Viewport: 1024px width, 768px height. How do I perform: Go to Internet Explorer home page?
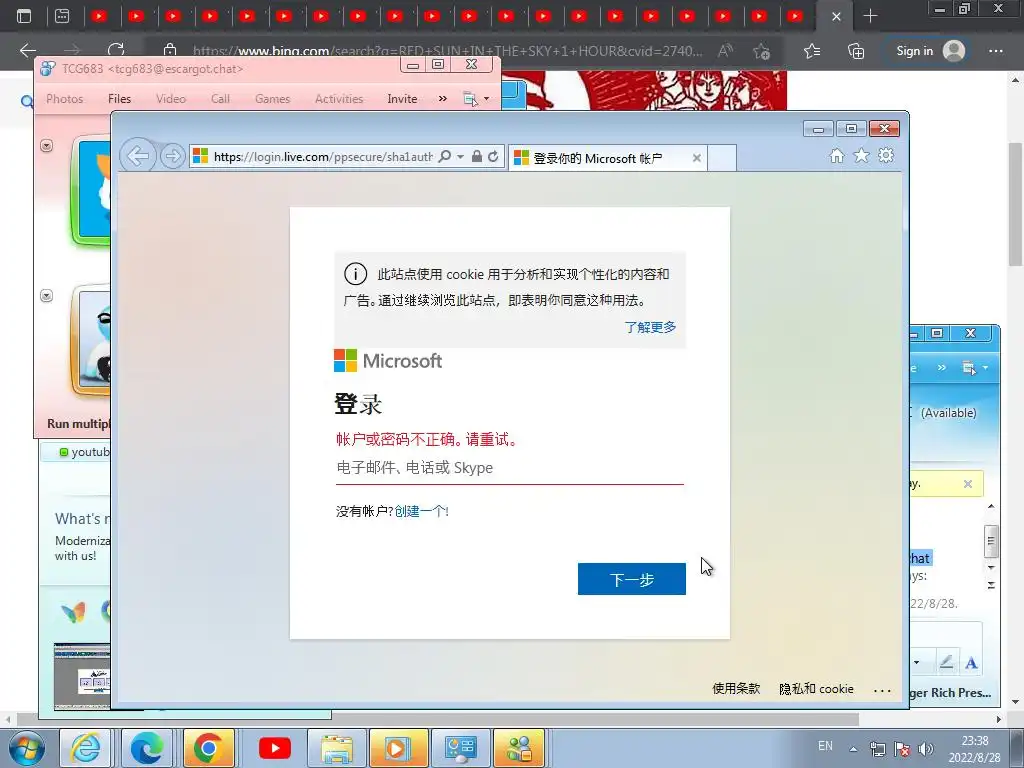point(837,155)
